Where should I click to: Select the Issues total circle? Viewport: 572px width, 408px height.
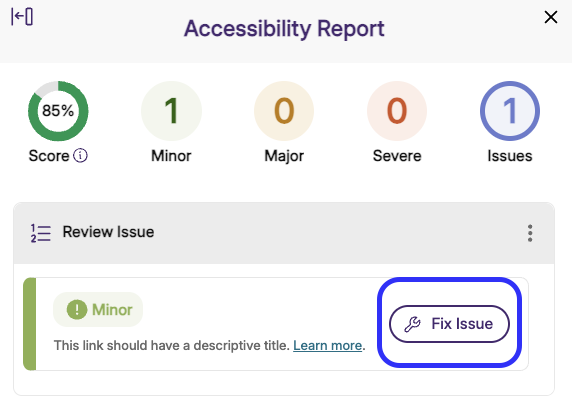pos(510,111)
